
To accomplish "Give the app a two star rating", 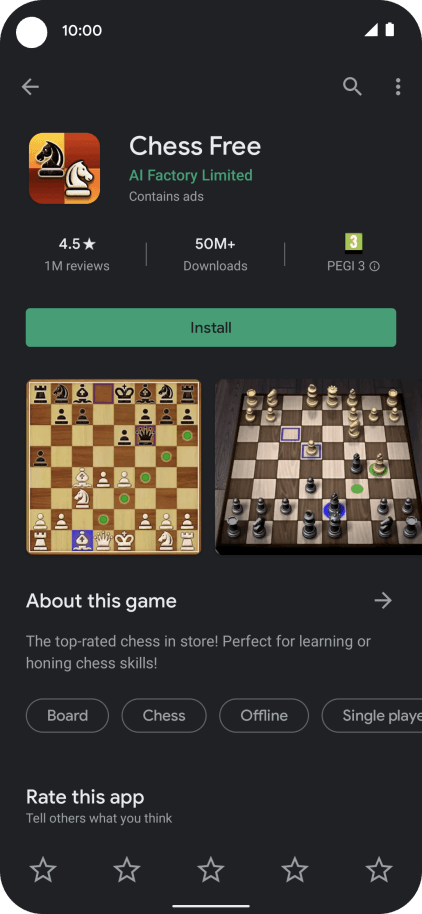I will point(127,870).
